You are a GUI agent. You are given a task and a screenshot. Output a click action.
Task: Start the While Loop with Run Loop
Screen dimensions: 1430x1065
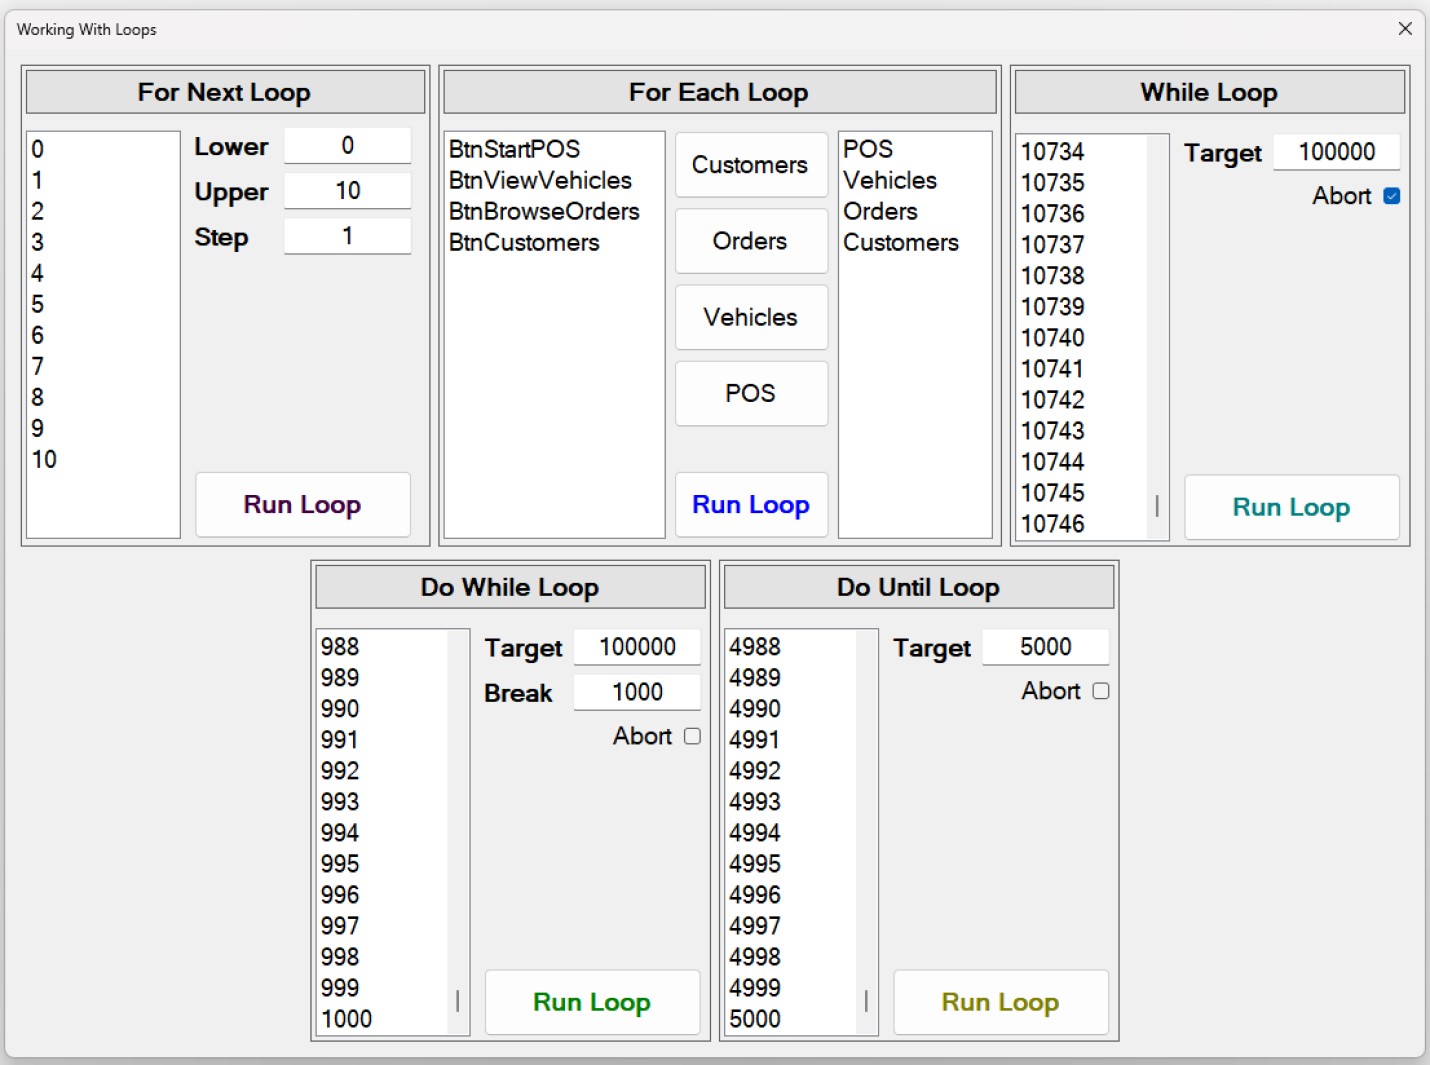click(1291, 508)
